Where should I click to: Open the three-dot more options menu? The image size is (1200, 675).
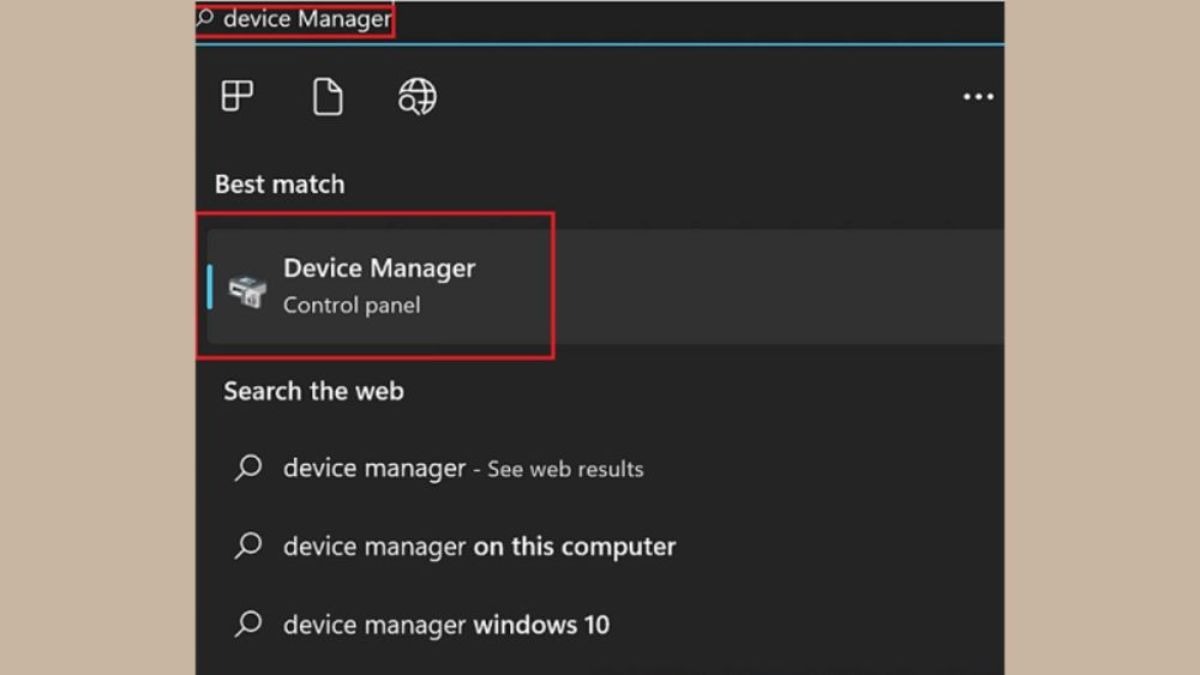977,97
